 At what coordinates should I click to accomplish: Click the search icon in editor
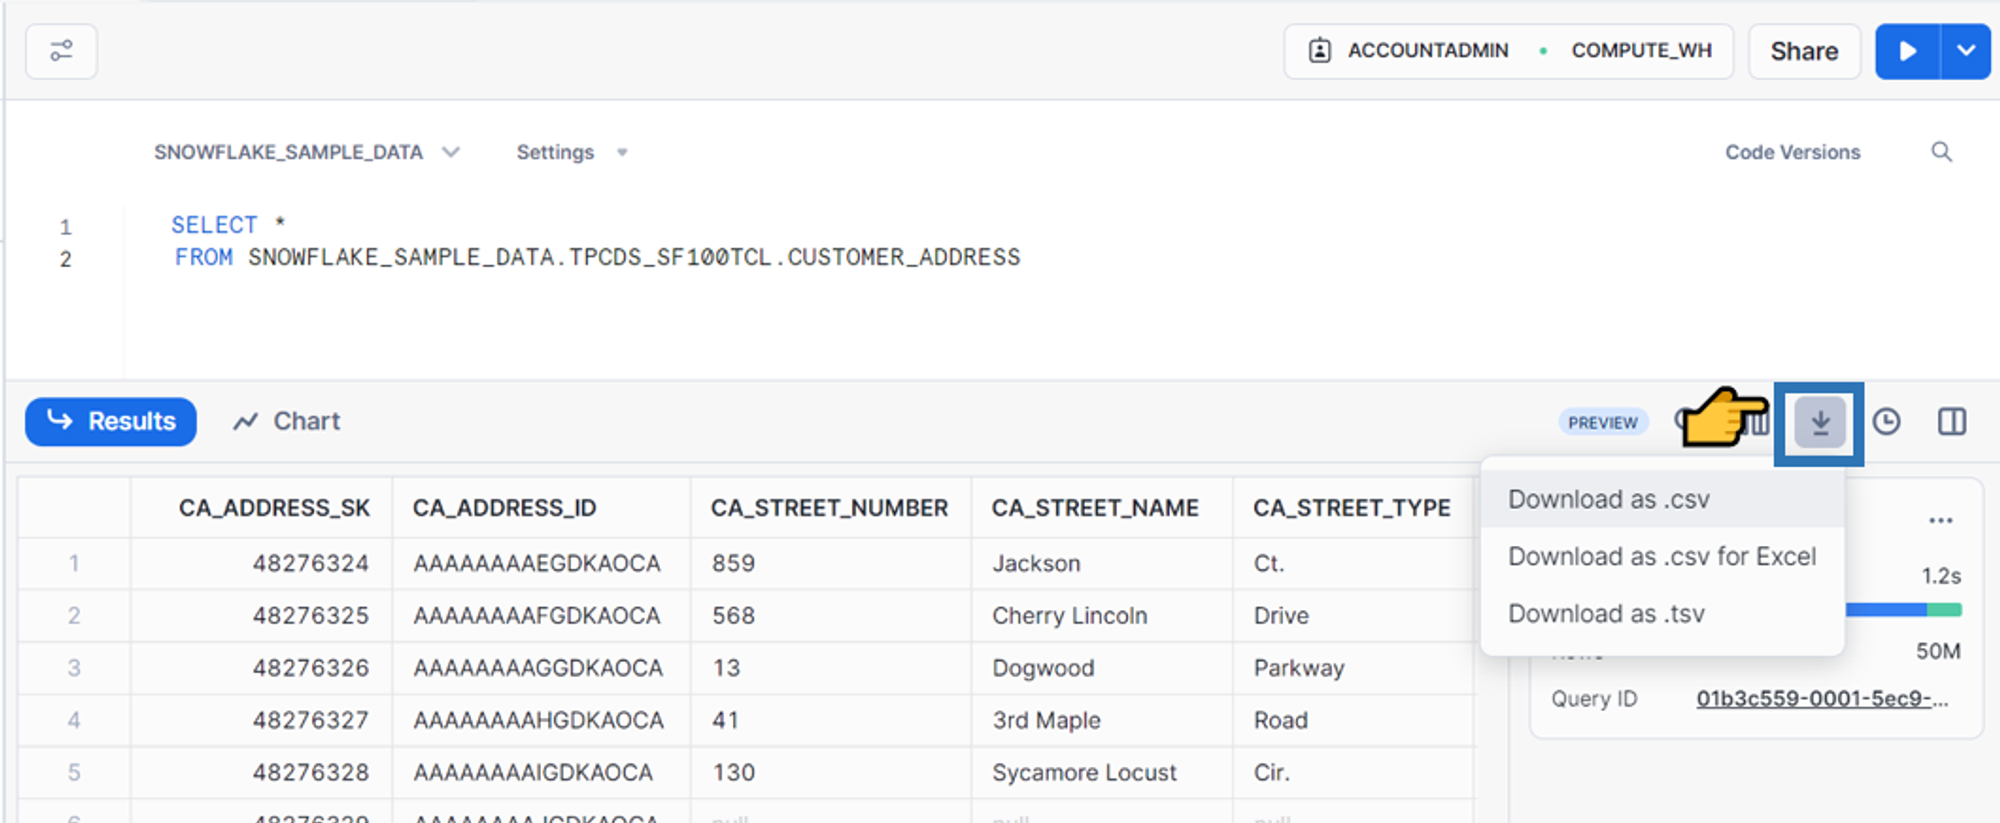pos(1941,152)
